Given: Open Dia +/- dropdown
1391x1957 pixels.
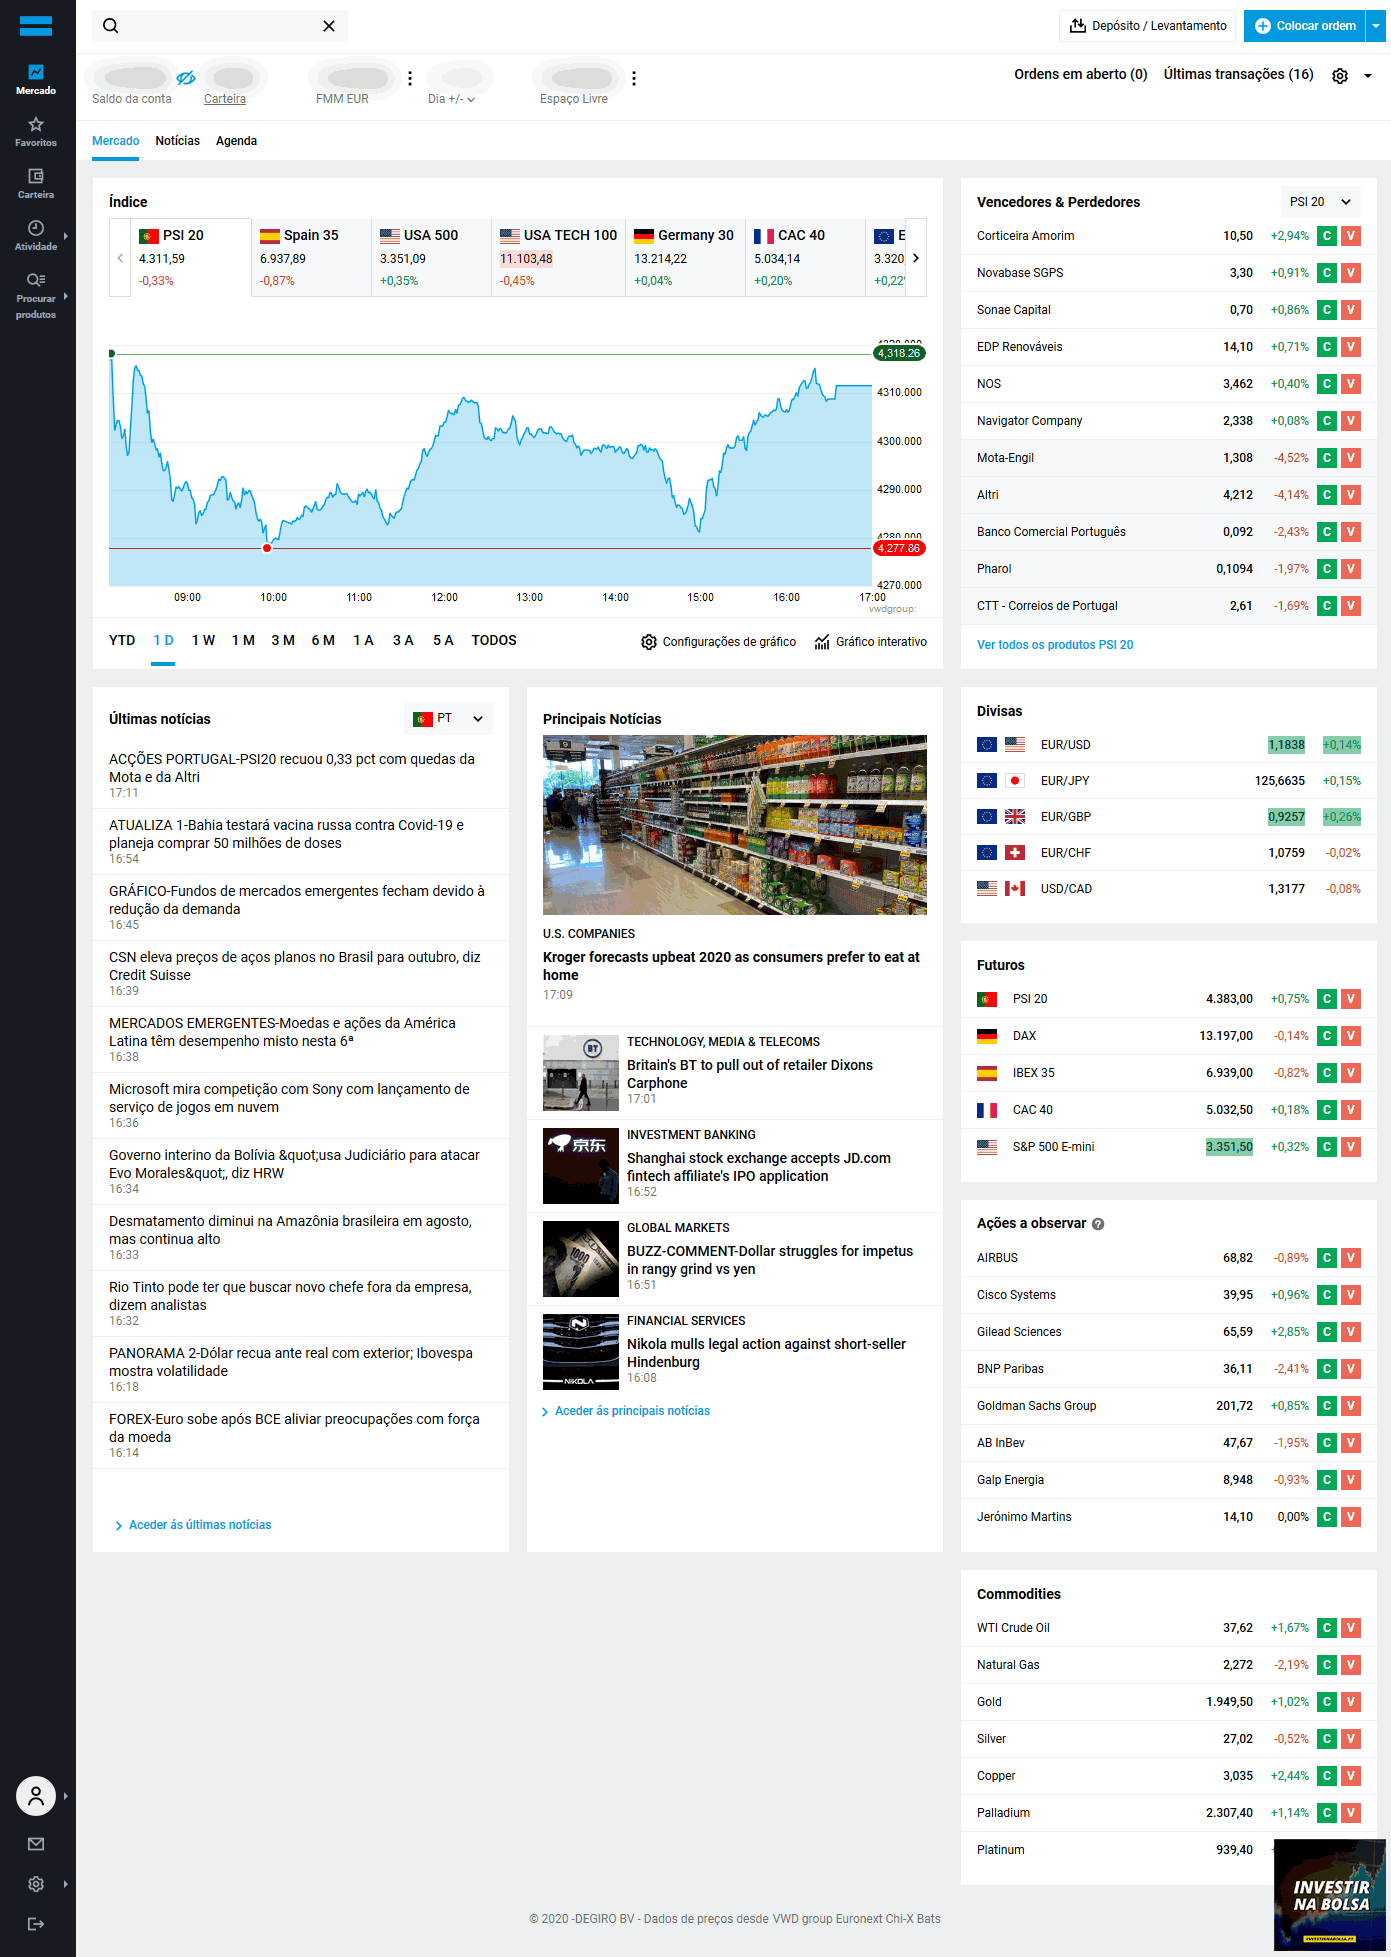Looking at the screenshot, I should [x=451, y=99].
